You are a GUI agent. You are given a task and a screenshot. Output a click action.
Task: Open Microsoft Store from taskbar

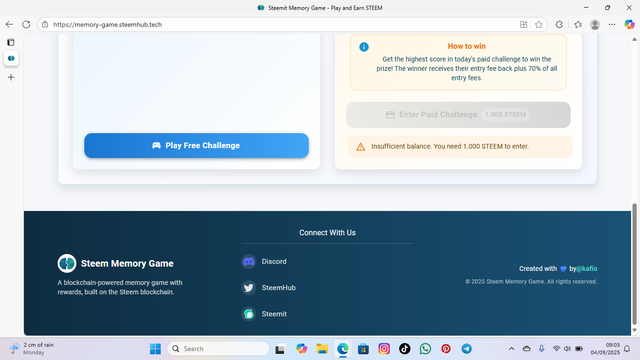[x=363, y=349]
